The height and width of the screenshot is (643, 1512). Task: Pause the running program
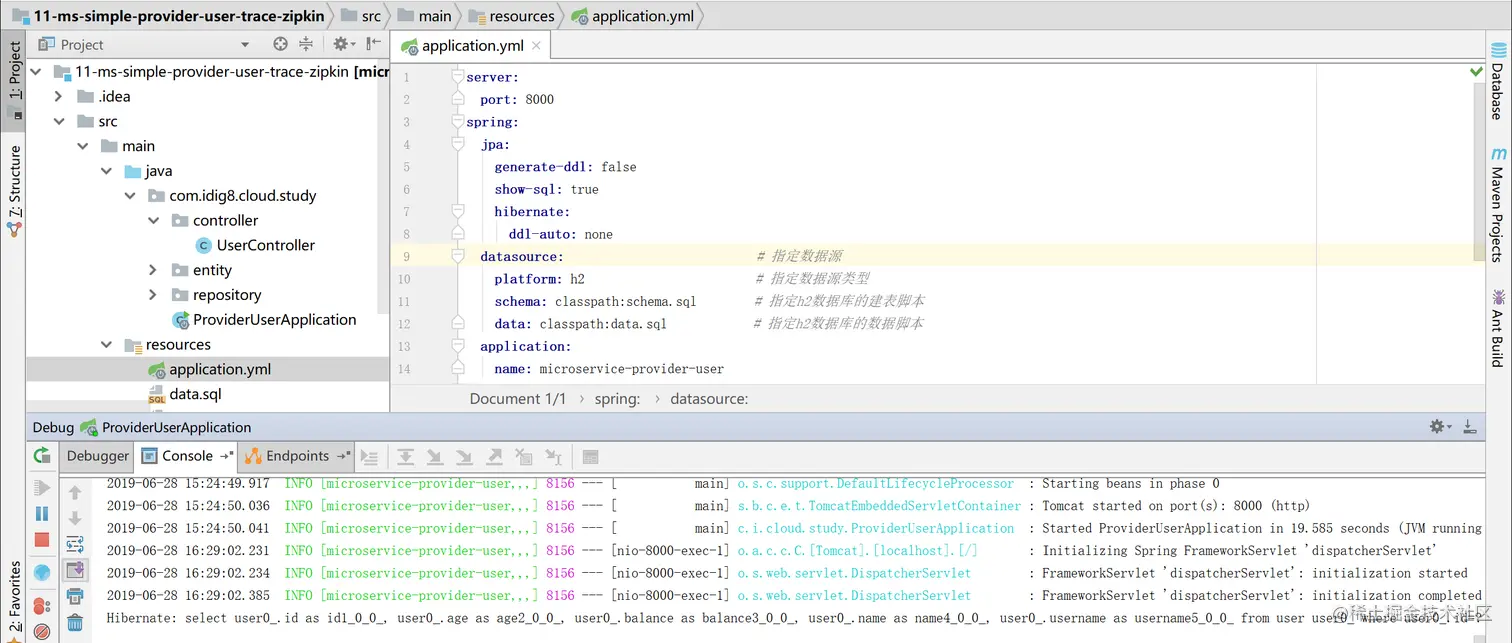click(x=42, y=514)
